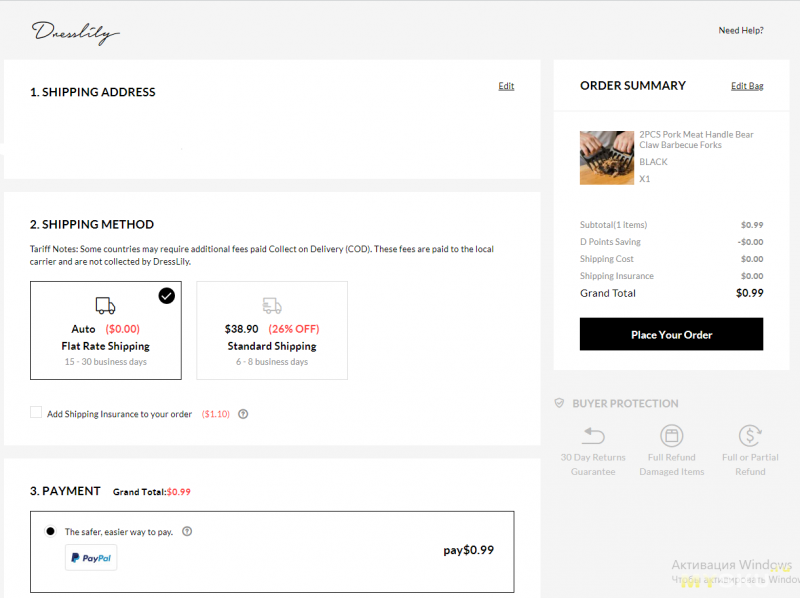This screenshot has width=800, height=598.
Task: Click the Buyer Protection shield icon
Action: (559, 403)
